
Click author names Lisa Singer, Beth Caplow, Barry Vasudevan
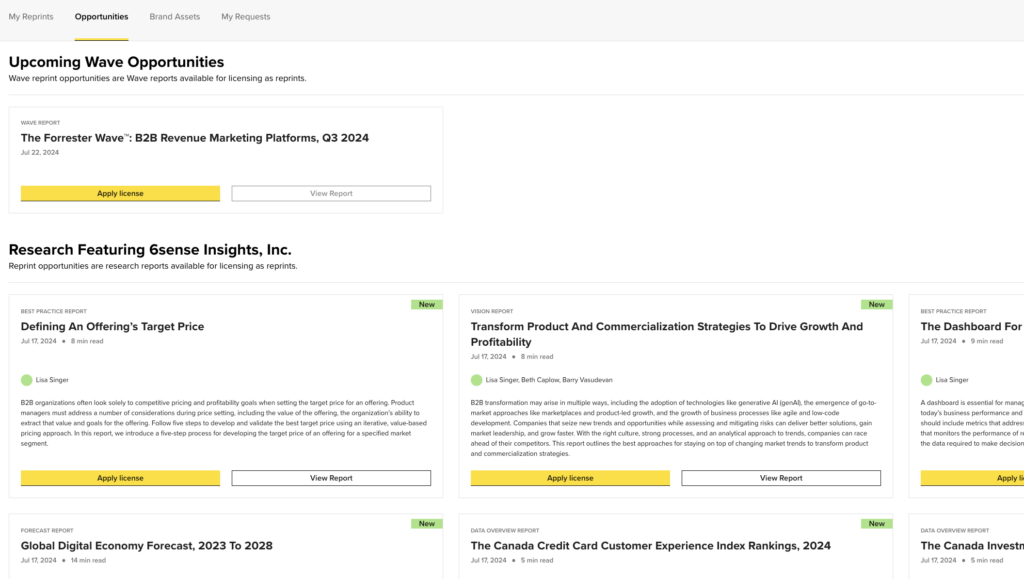(x=549, y=380)
